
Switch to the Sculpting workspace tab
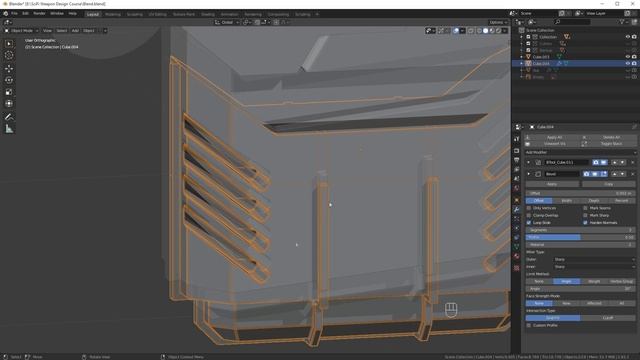[x=134, y=14]
